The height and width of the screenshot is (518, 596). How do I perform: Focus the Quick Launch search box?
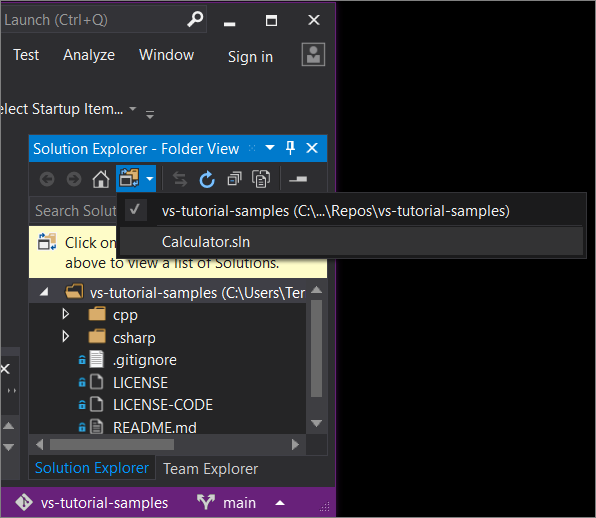pyautogui.click(x=103, y=19)
